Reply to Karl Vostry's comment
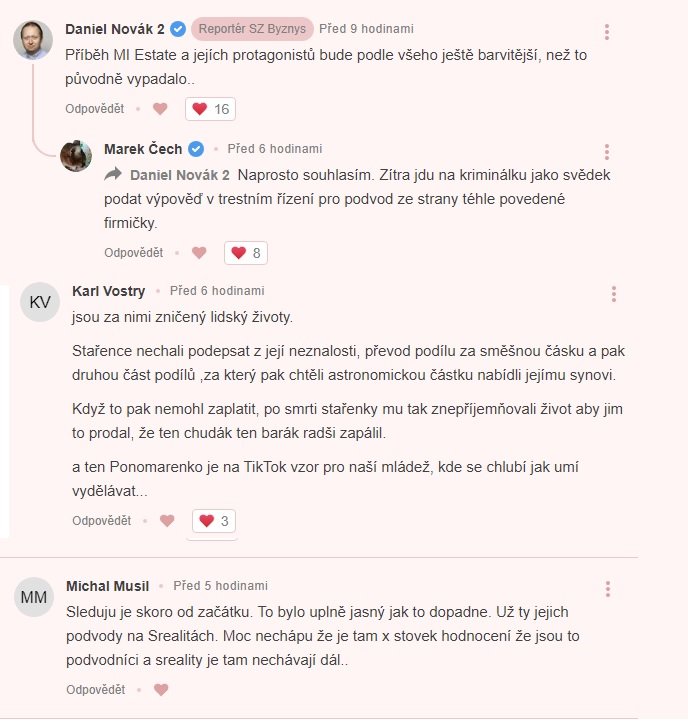This screenshot has height=723, width=688. 101,521
